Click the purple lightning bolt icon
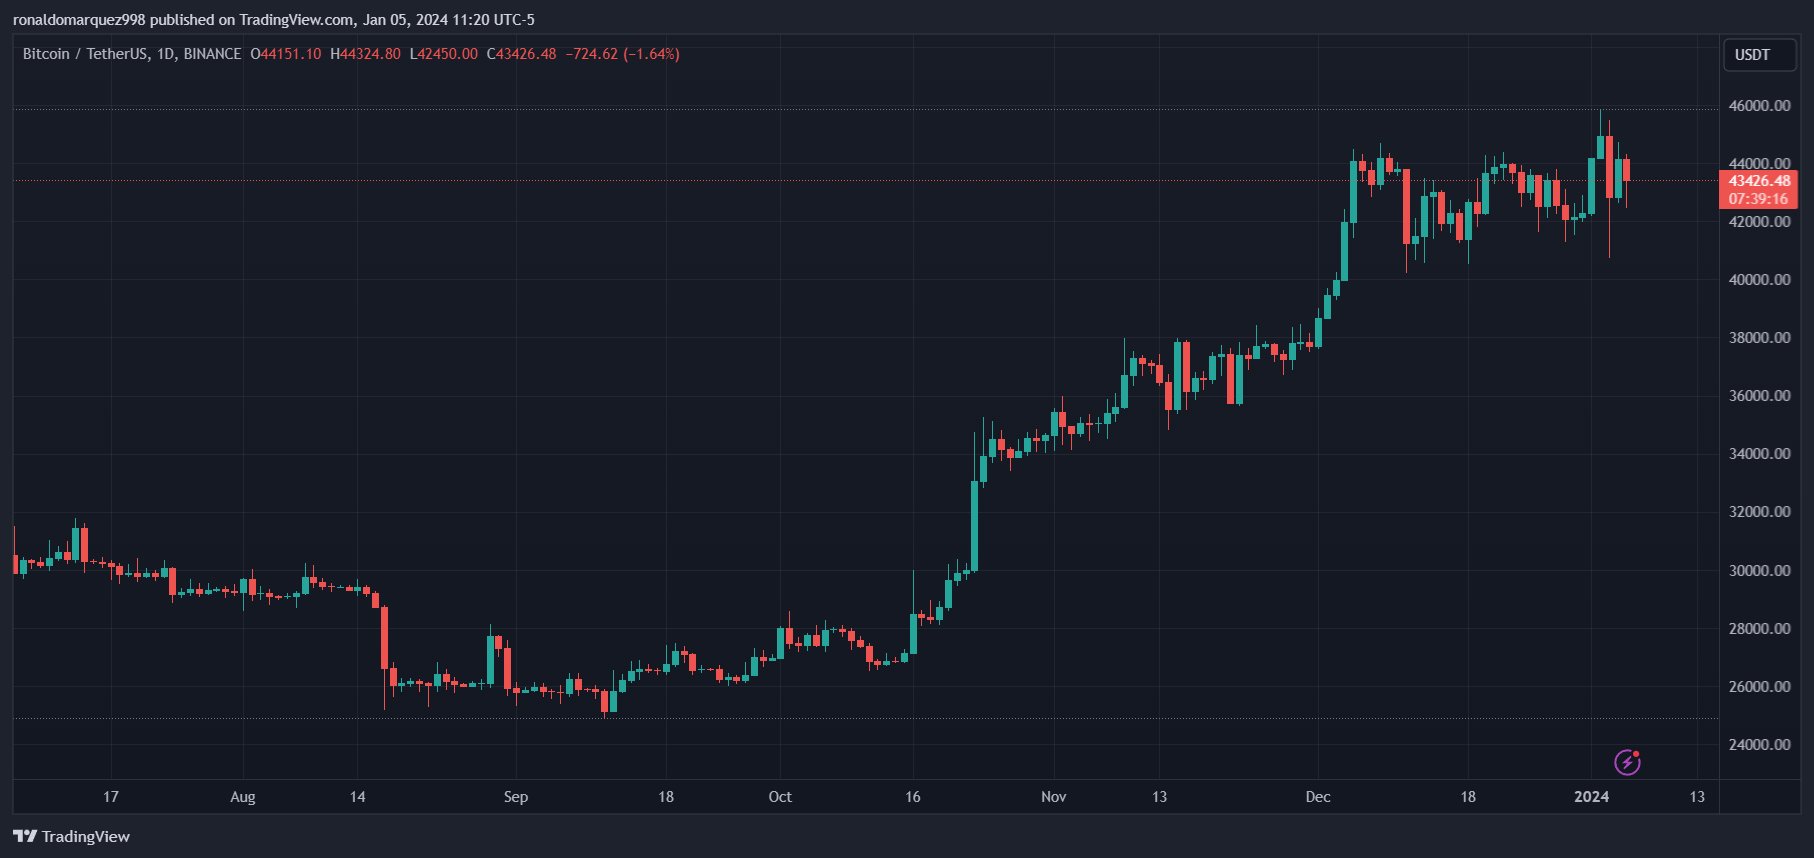1814x858 pixels. [x=1627, y=762]
